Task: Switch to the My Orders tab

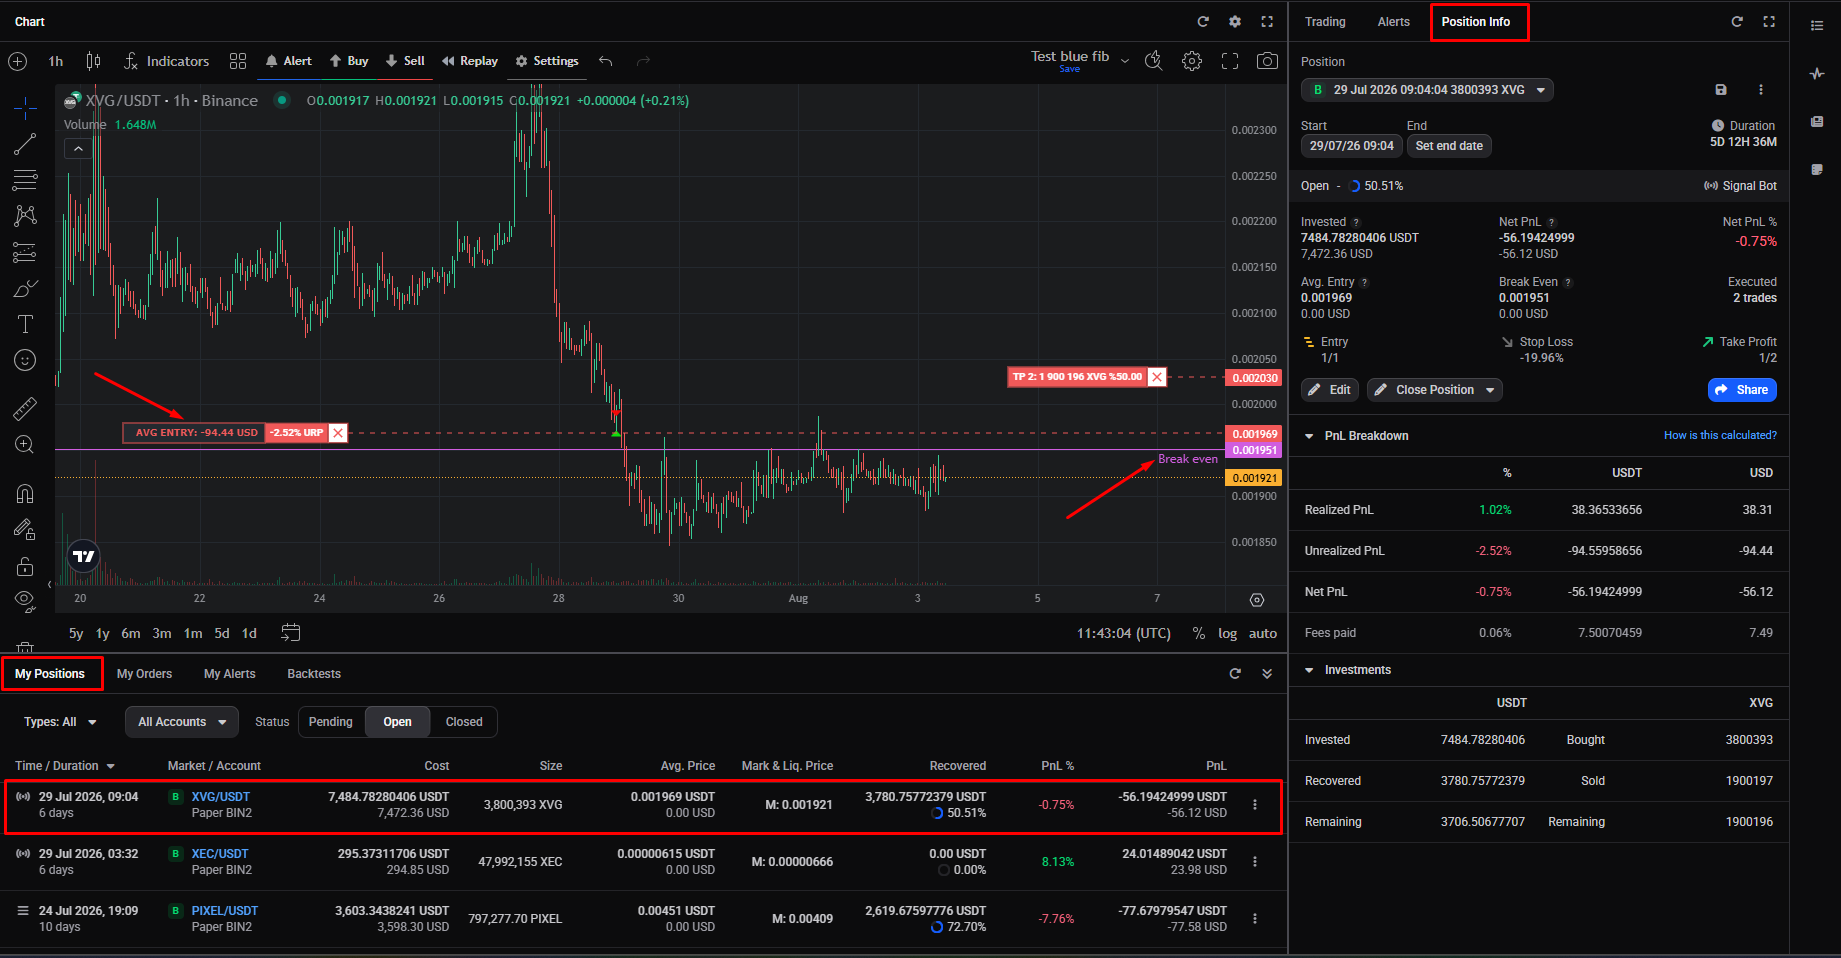Action: 144,674
